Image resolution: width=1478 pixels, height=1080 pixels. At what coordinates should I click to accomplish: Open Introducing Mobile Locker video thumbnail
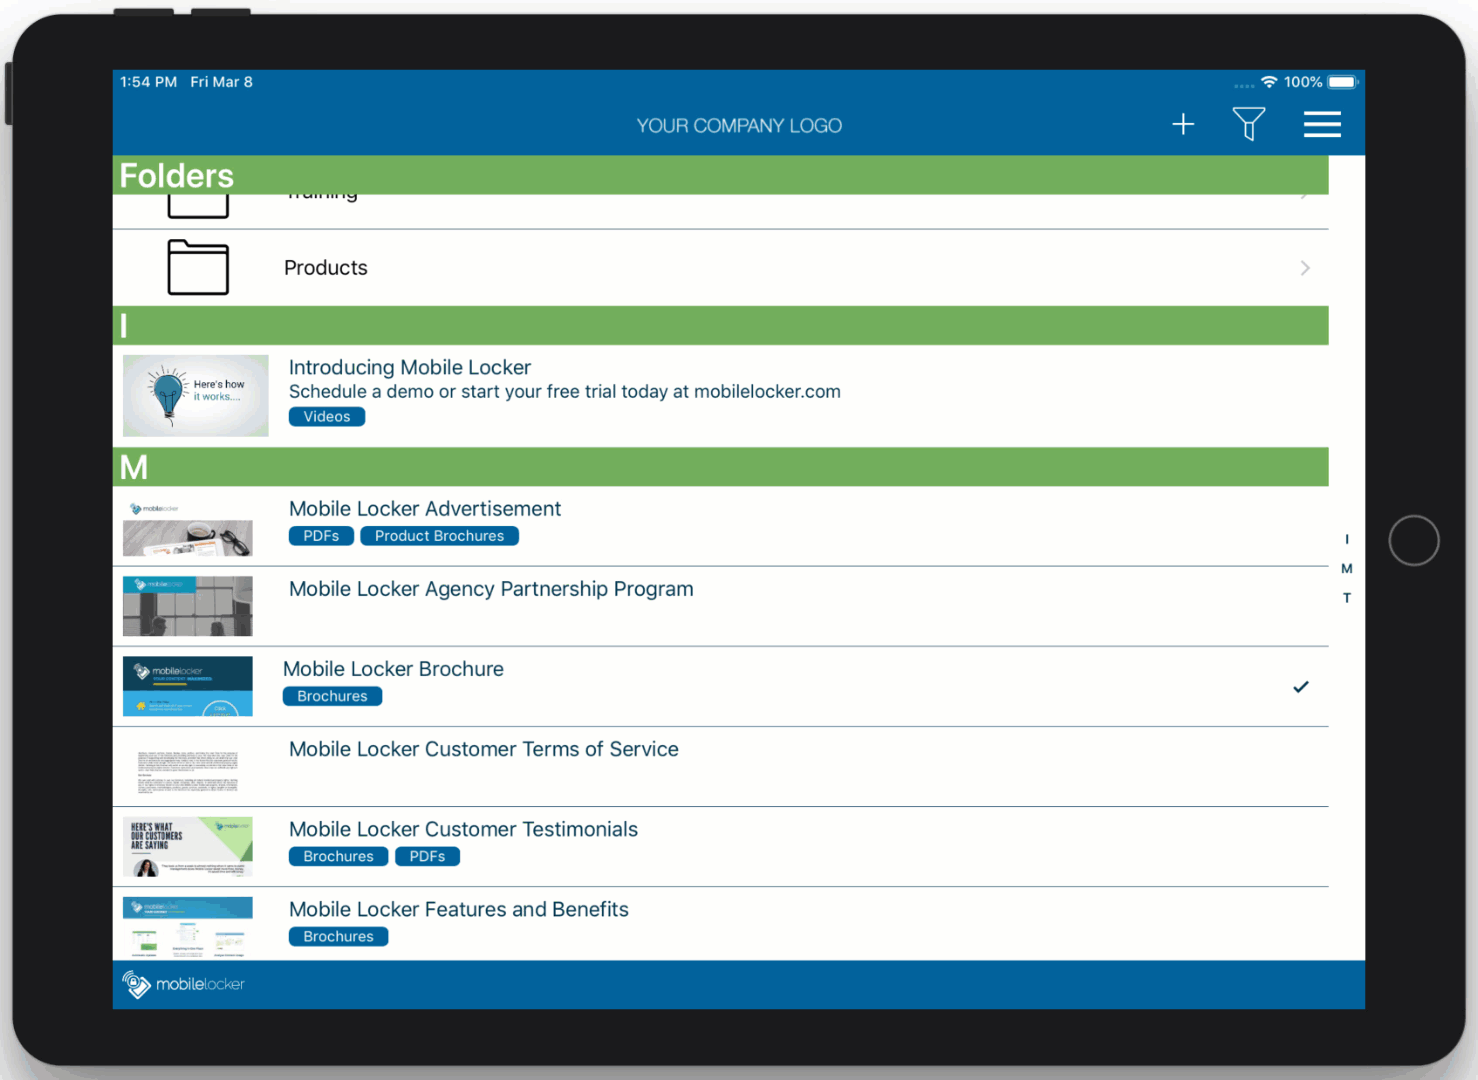[196, 396]
